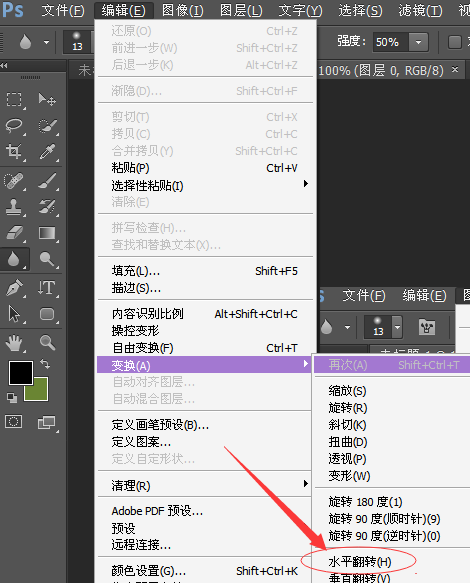Select the Crop tool
This screenshot has width=470, height=583.
tap(14, 152)
